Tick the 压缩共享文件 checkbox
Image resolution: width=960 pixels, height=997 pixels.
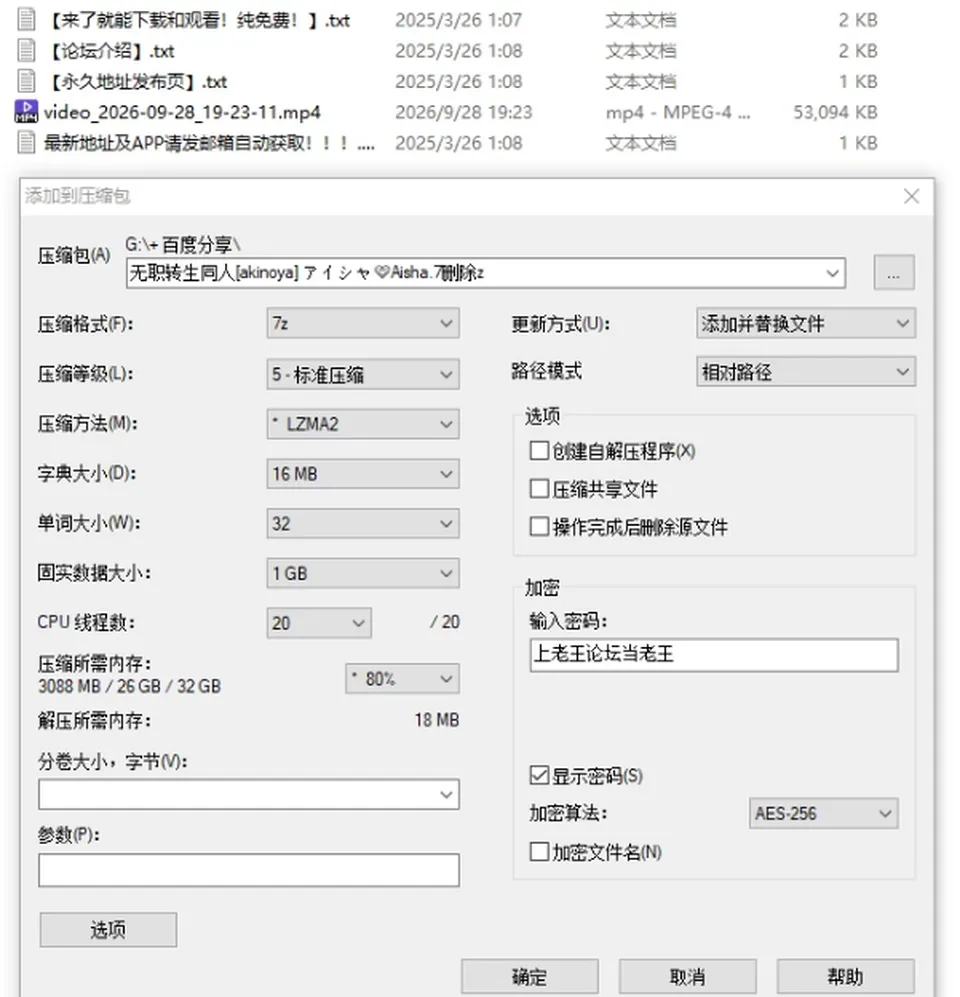(539, 489)
